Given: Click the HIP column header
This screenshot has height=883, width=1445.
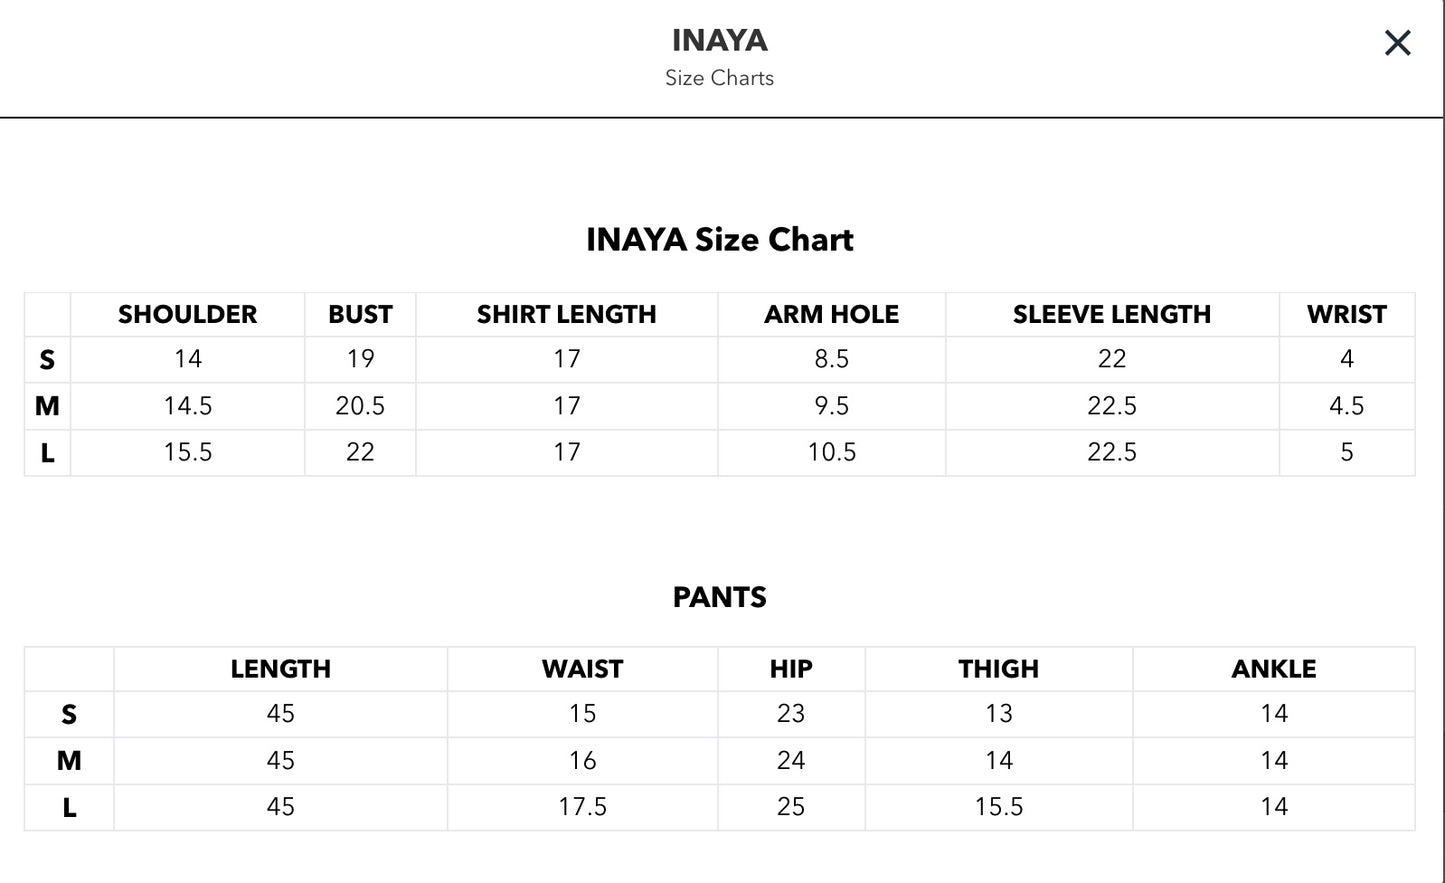Looking at the screenshot, I should pos(791,669).
